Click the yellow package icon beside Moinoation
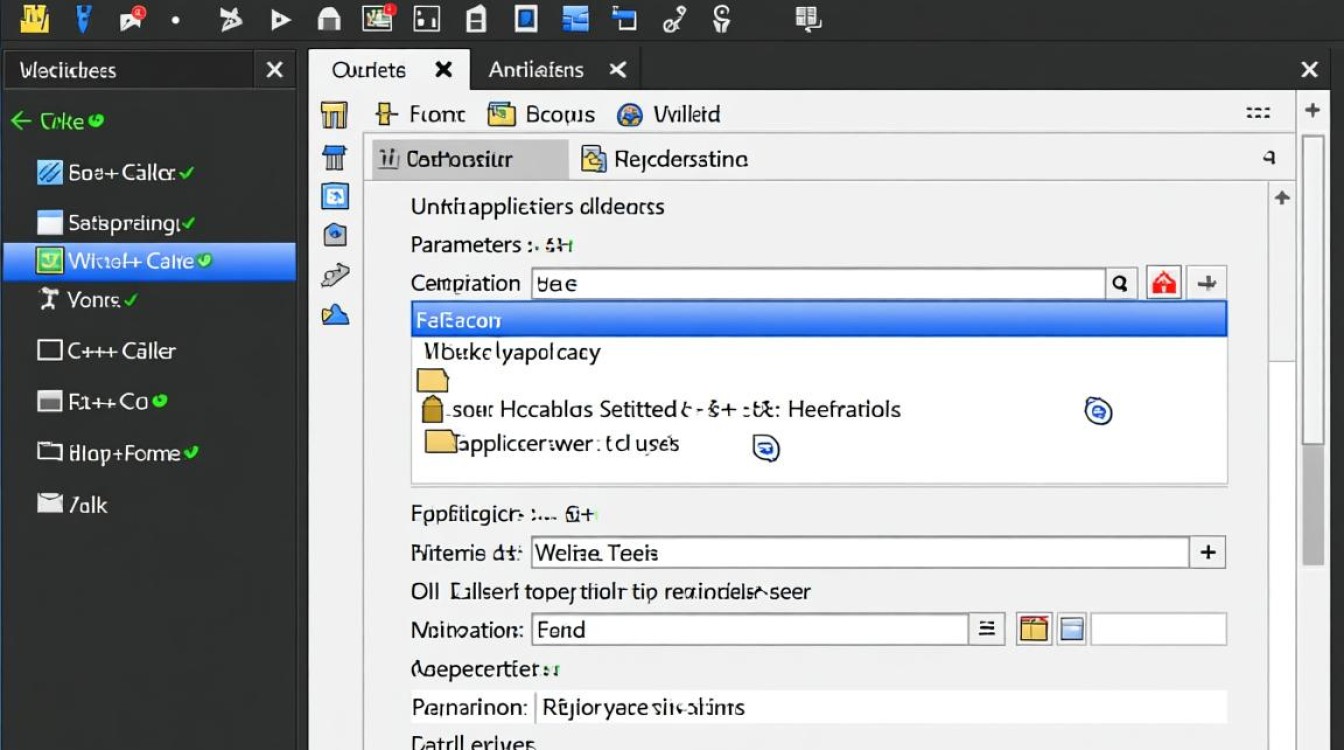1344x750 pixels. tap(1033, 629)
